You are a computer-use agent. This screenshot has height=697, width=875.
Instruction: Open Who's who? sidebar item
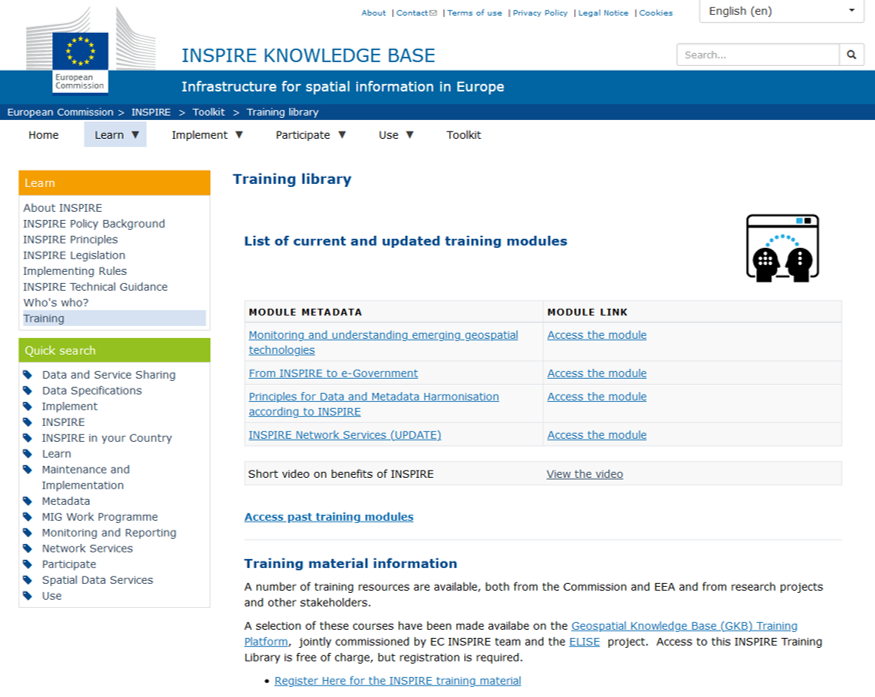[x=56, y=302]
